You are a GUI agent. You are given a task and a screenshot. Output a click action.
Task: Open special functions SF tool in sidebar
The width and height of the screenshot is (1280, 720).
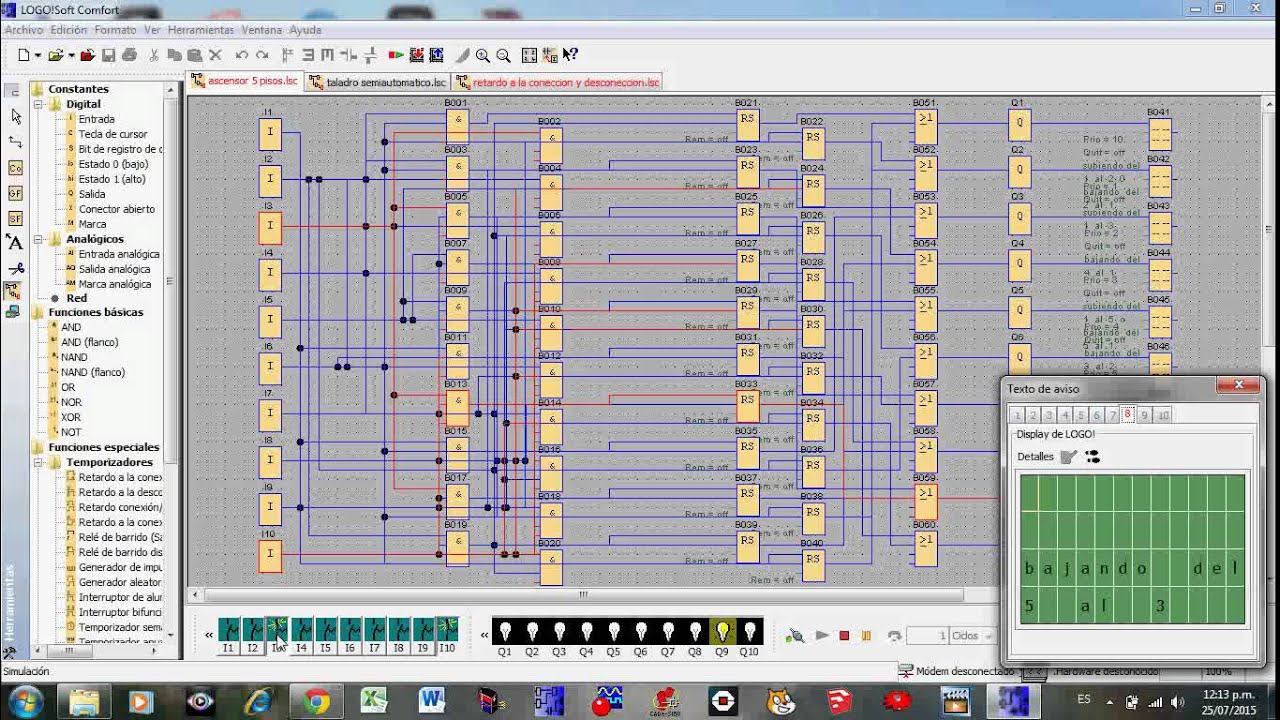point(15,218)
